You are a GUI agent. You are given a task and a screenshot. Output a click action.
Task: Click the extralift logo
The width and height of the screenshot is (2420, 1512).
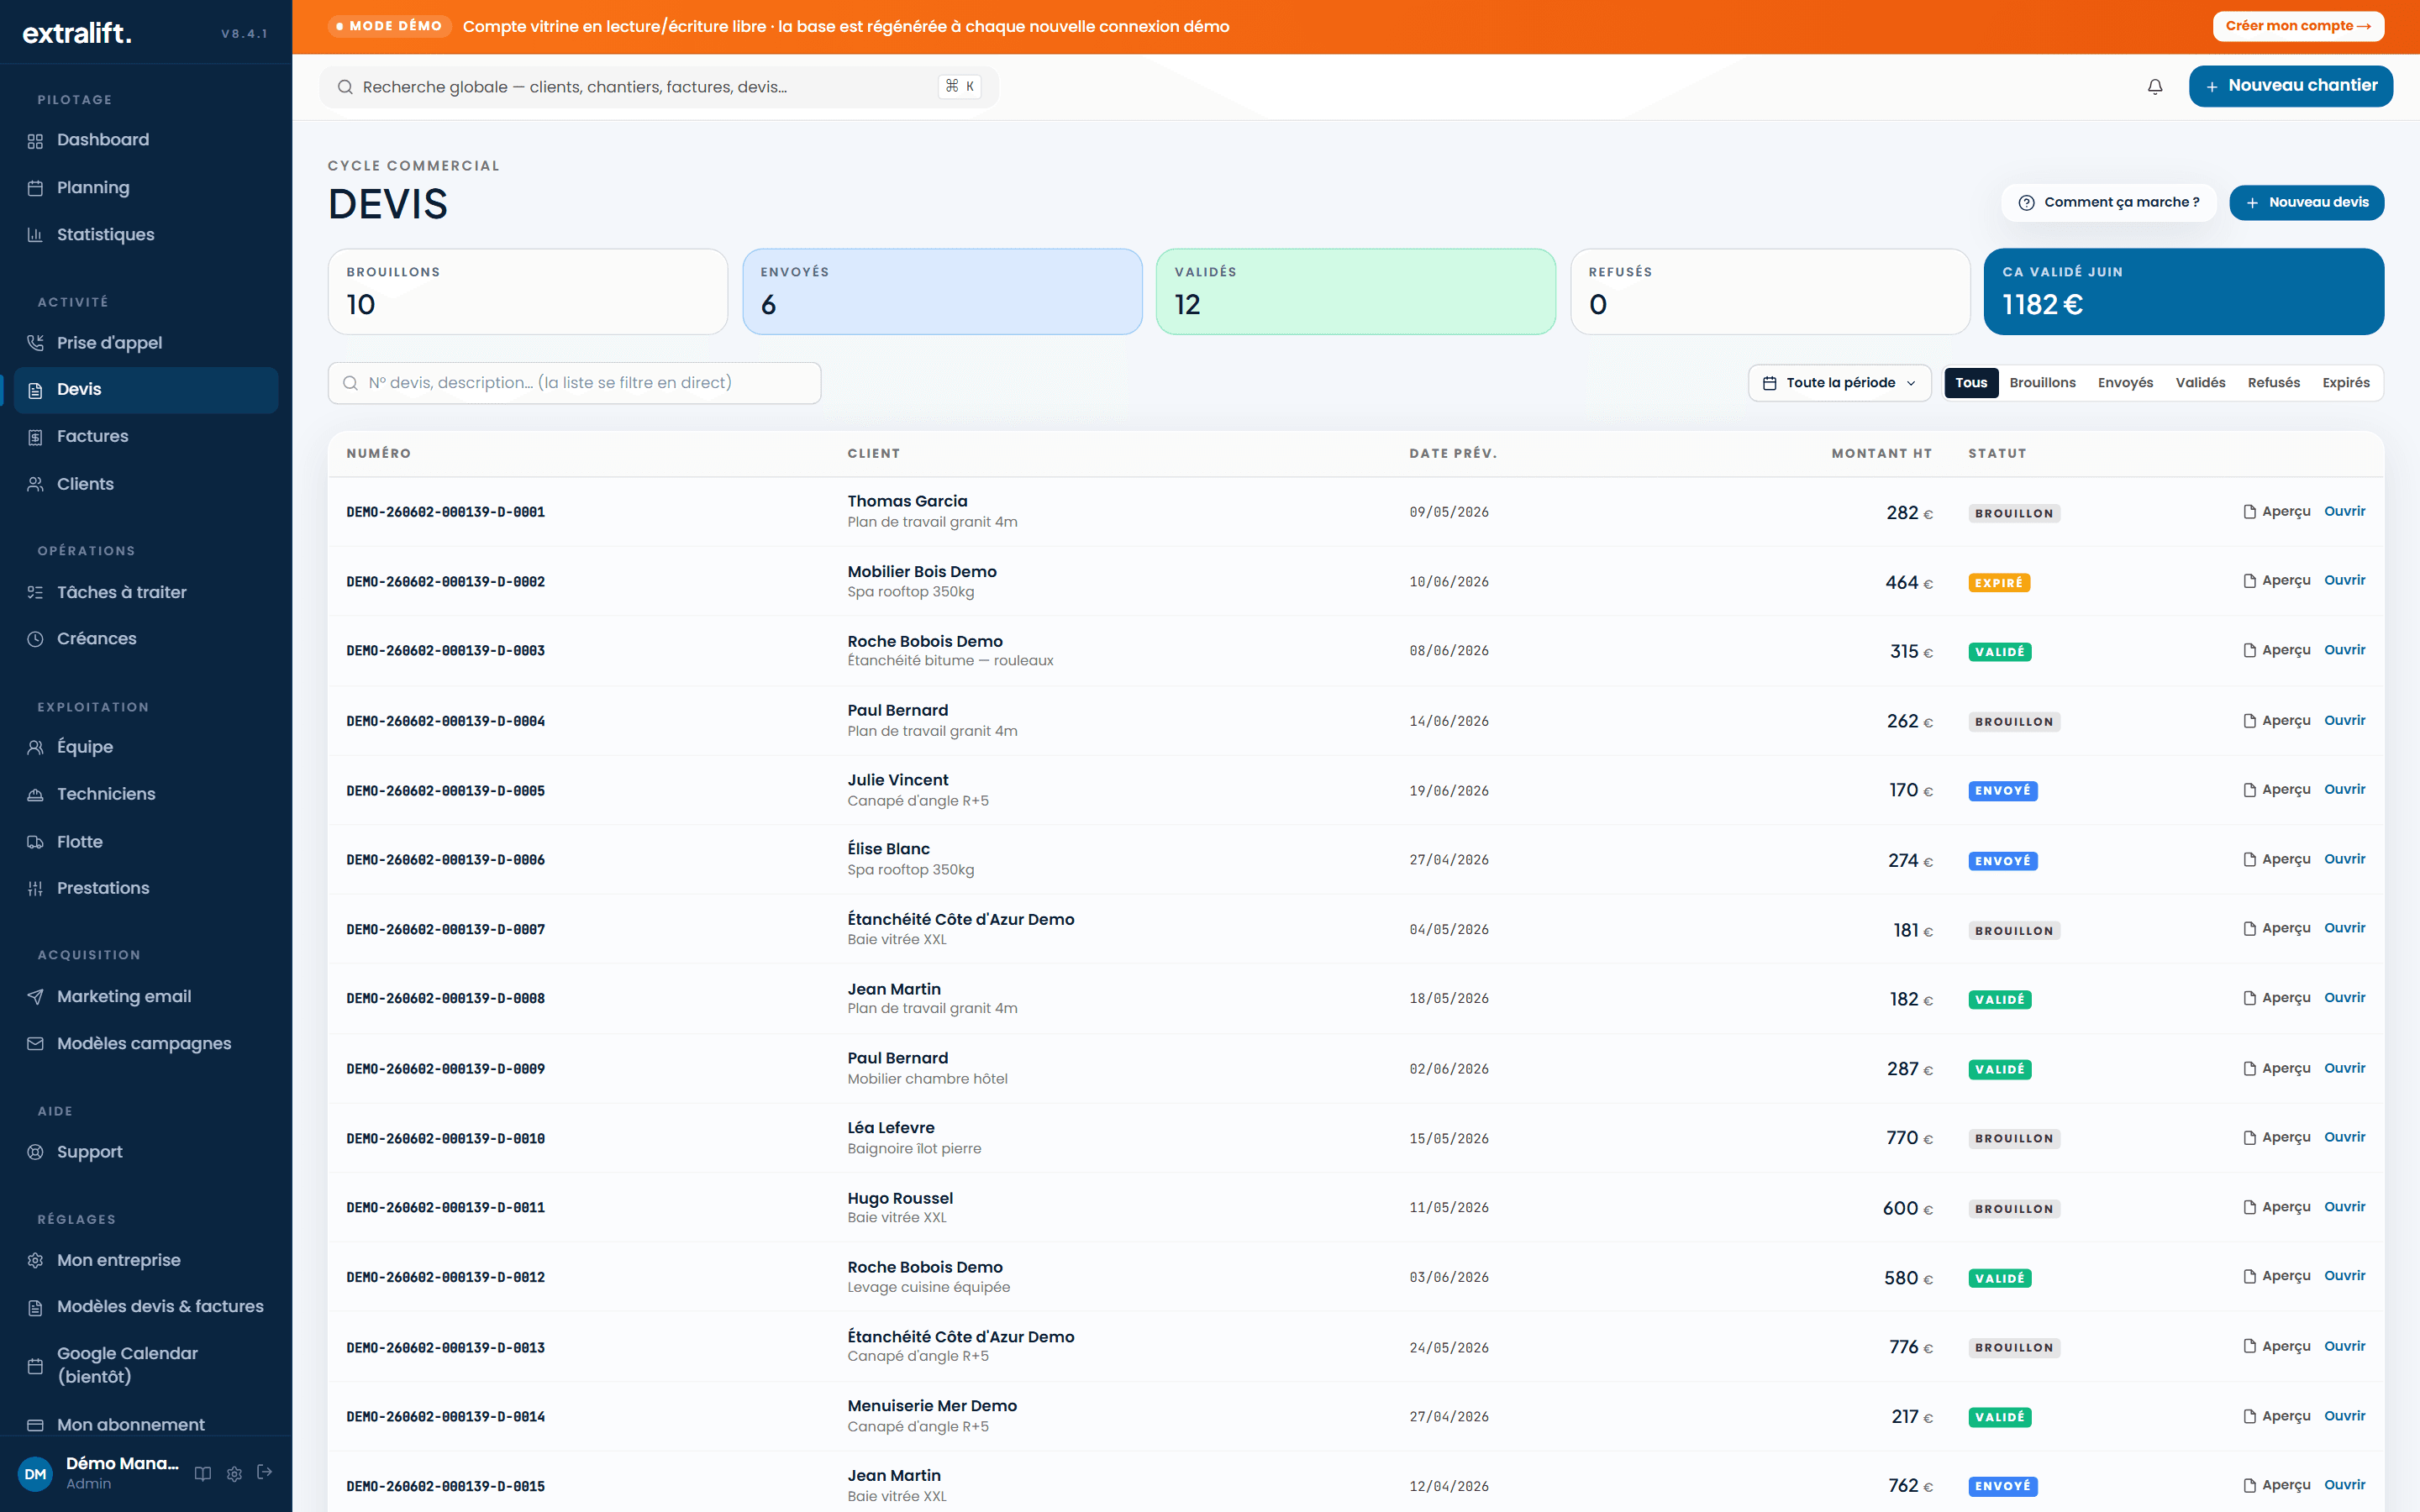[x=77, y=33]
